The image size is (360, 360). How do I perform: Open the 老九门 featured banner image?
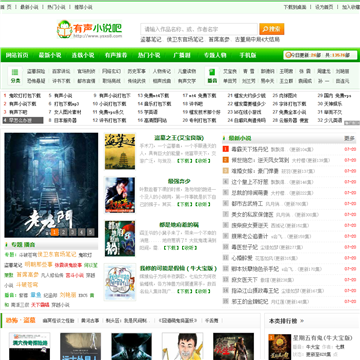click(x=51, y=185)
